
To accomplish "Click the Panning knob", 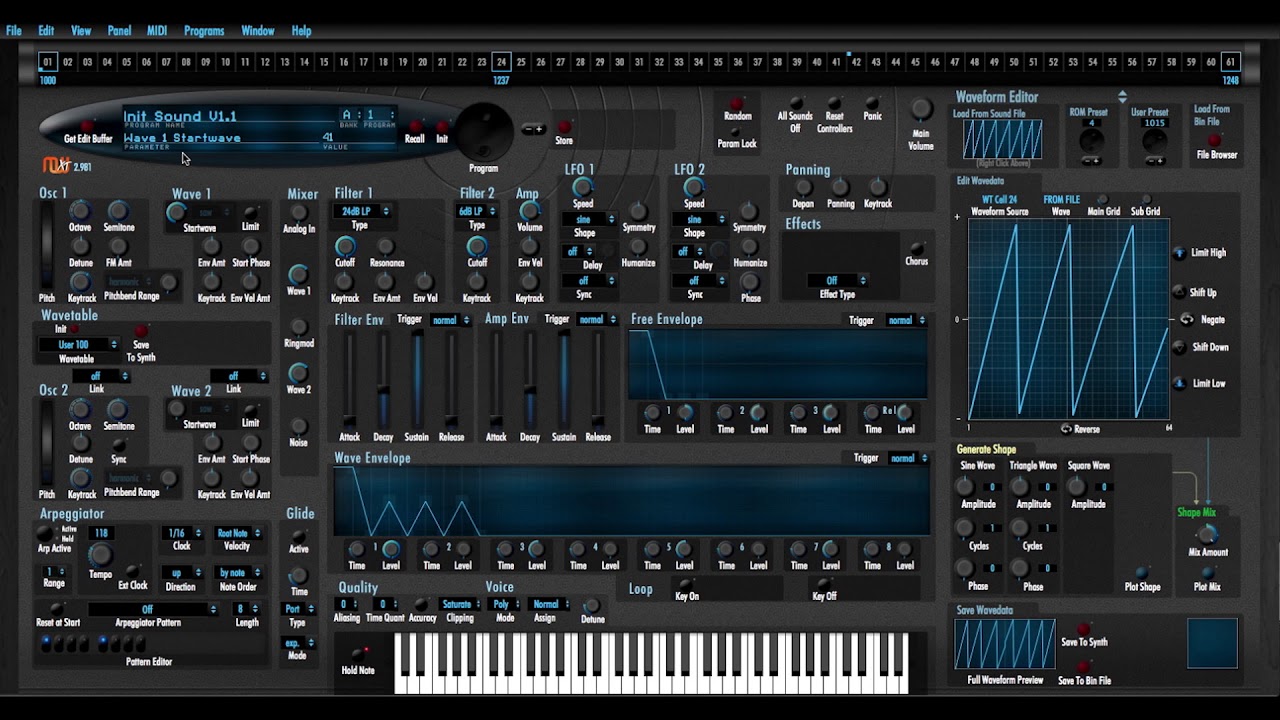I will tap(840, 187).
